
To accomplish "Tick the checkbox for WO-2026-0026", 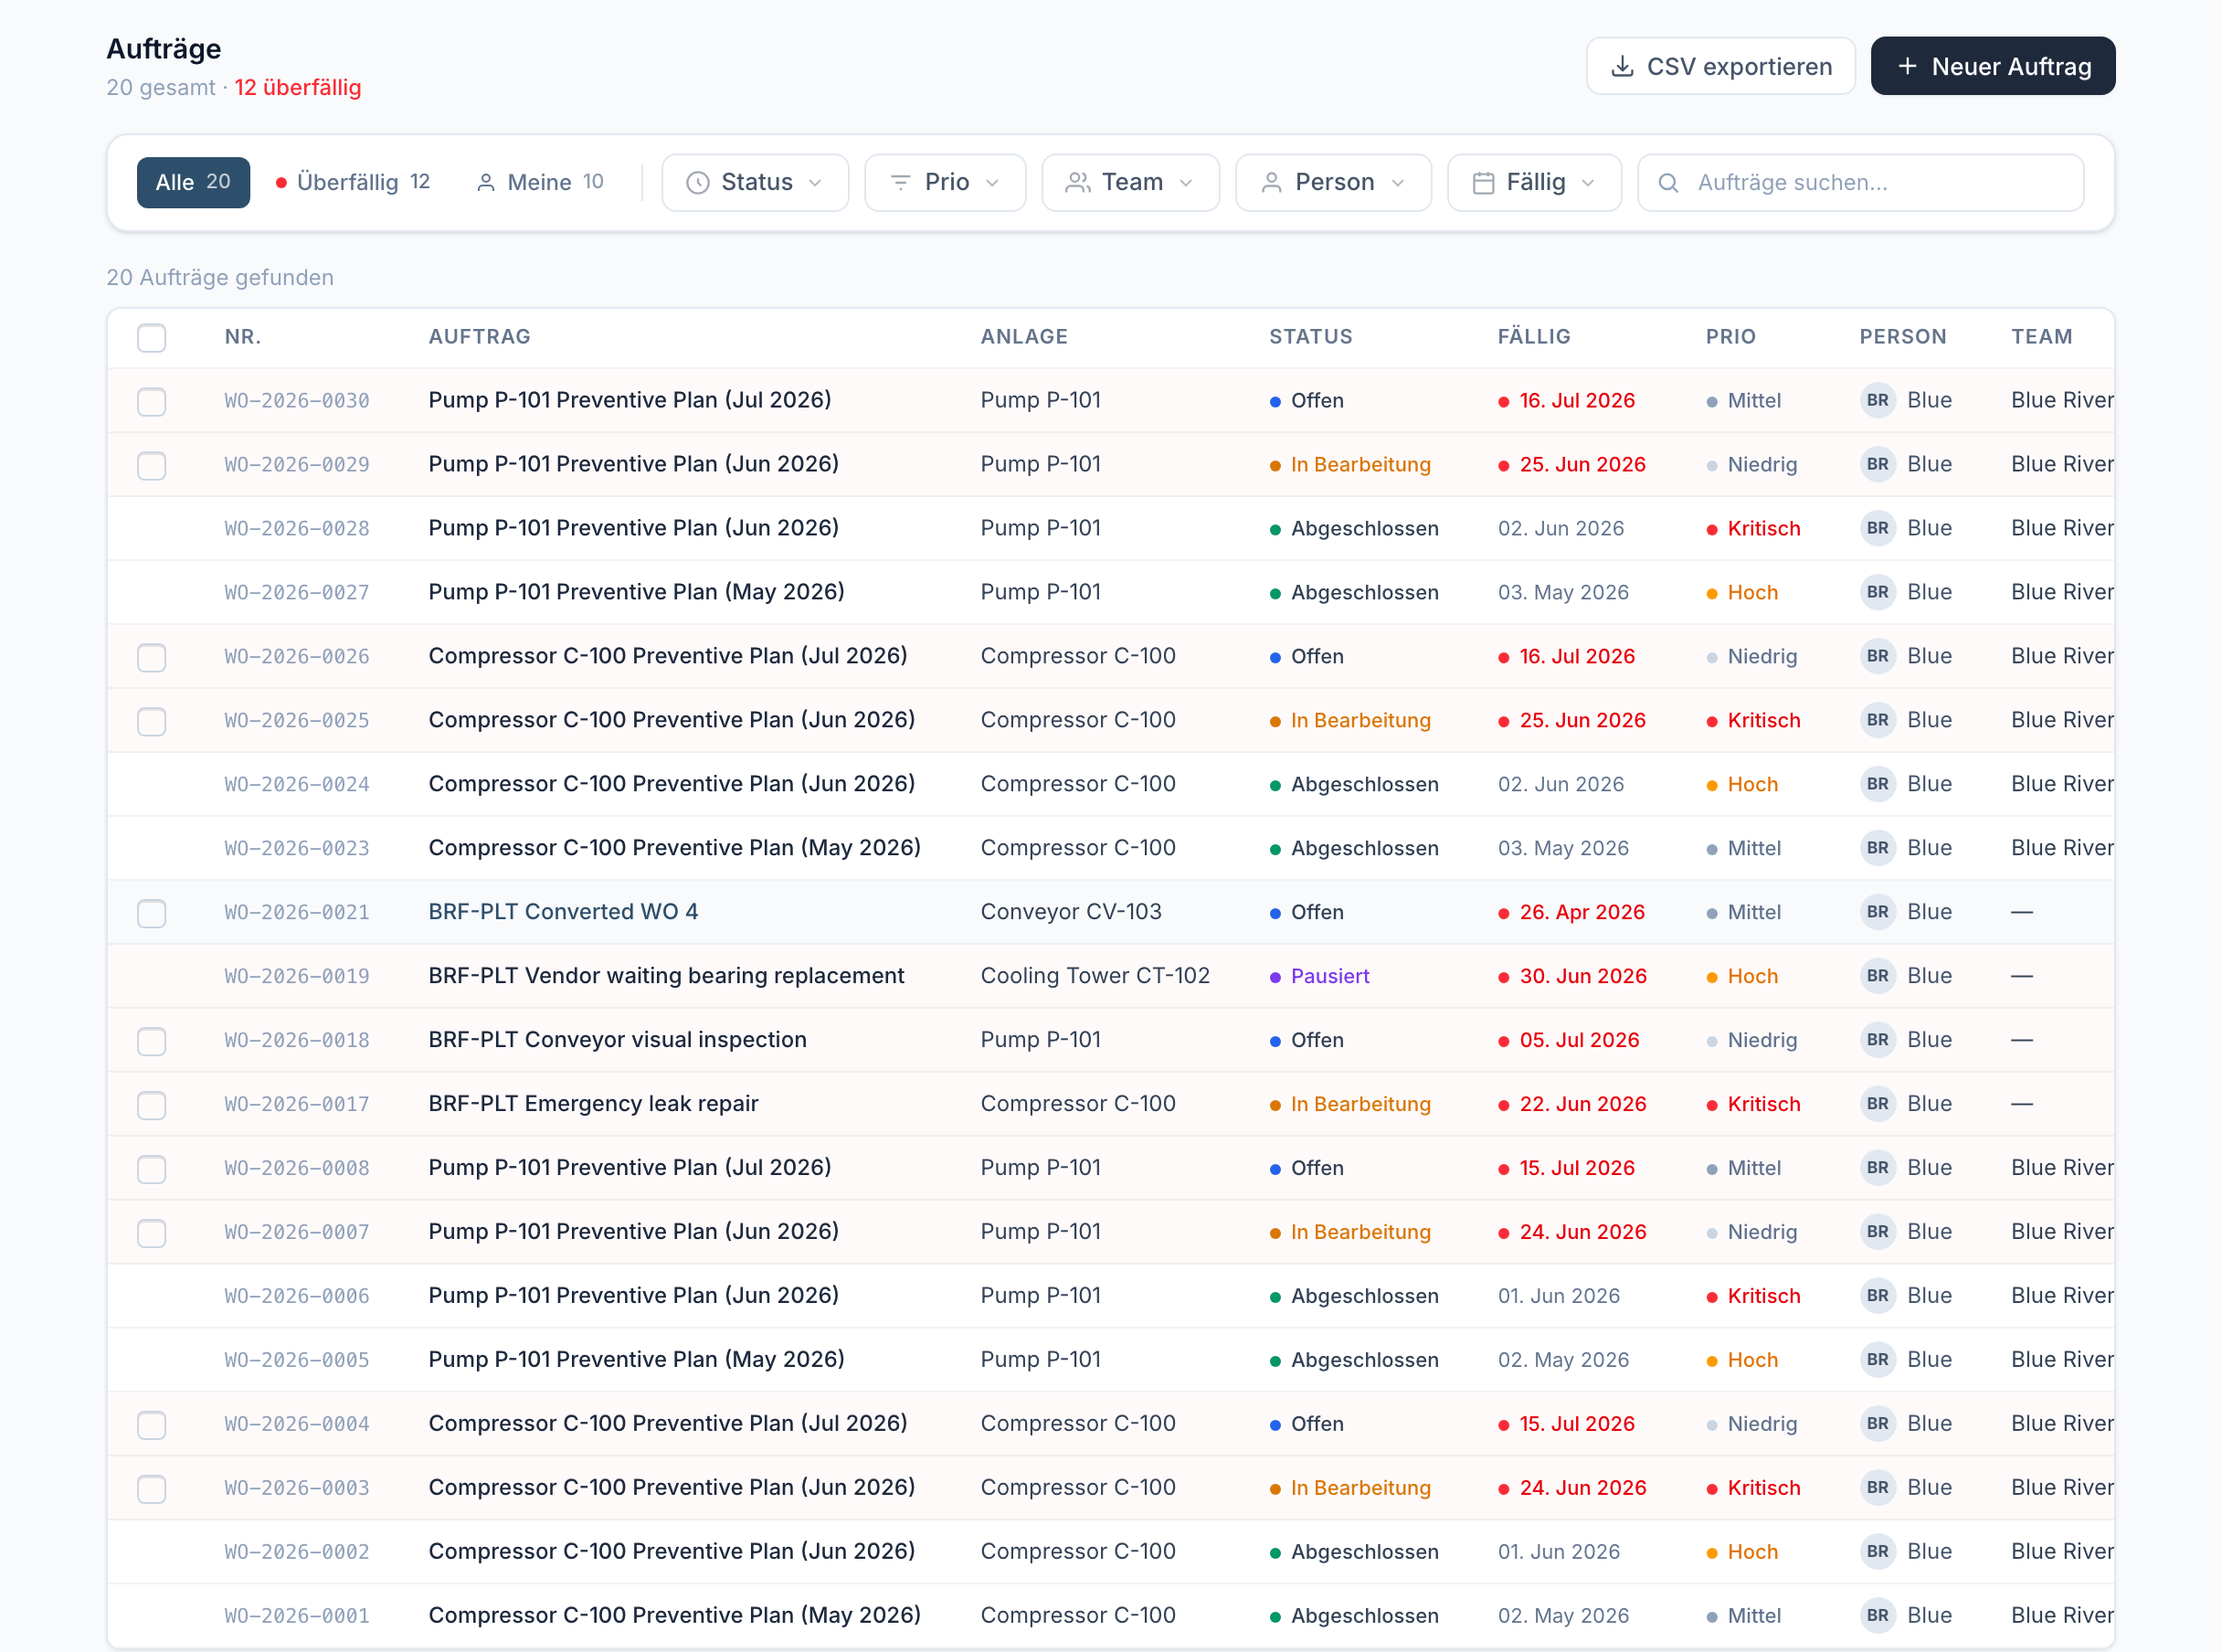I will (151, 657).
